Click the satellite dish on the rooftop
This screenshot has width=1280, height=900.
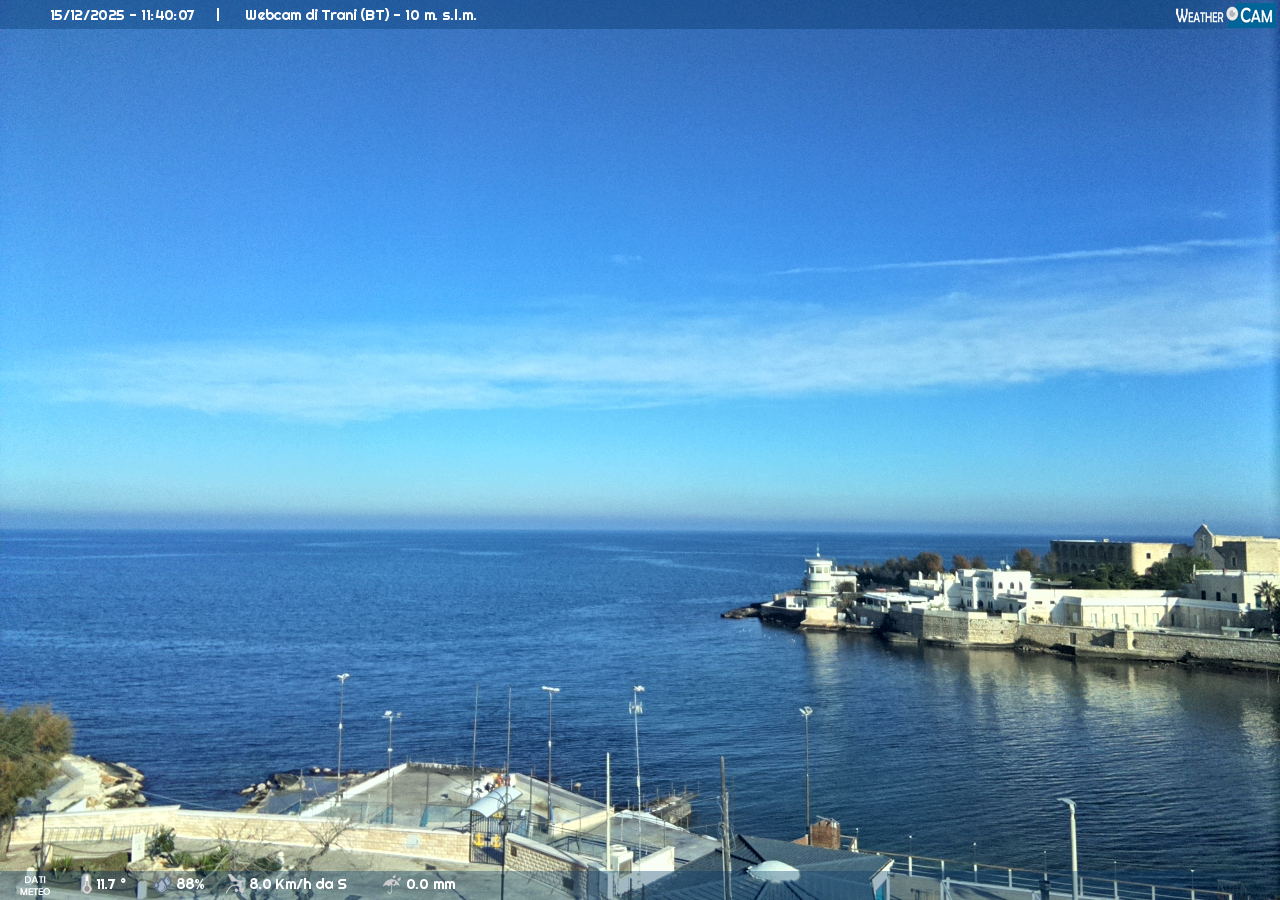[773, 871]
